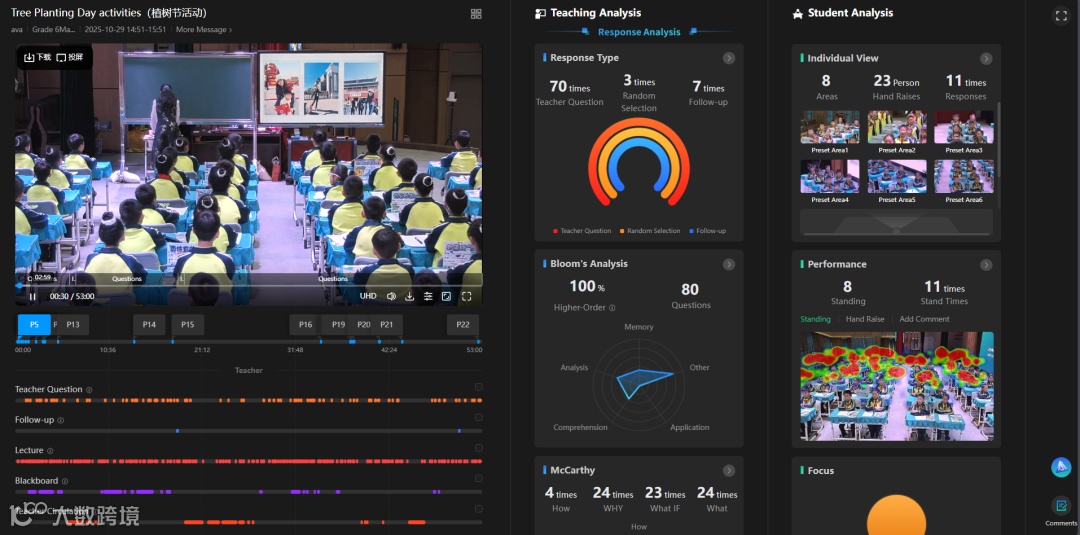Jump to slide marker P22
1080x535 pixels.
coord(463,325)
